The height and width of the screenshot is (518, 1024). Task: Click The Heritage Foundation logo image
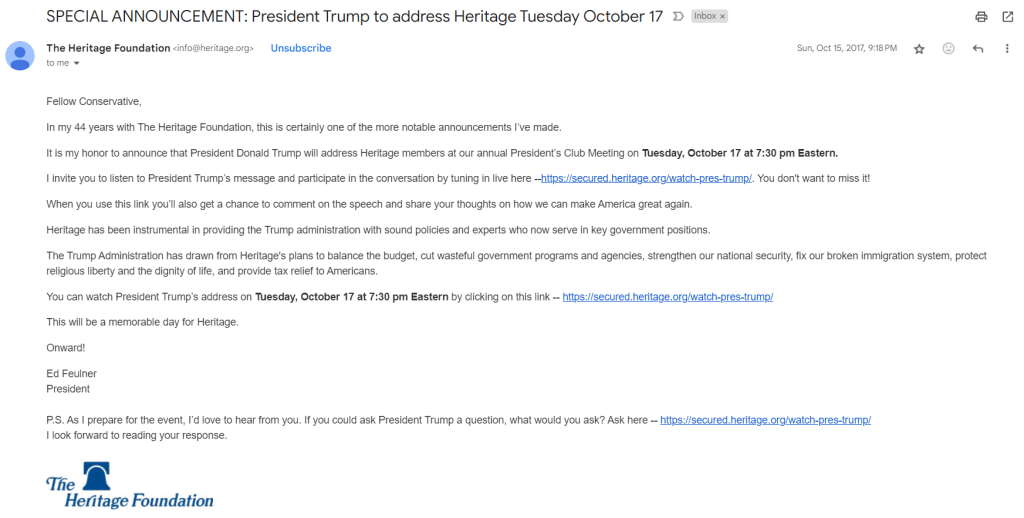point(129,485)
